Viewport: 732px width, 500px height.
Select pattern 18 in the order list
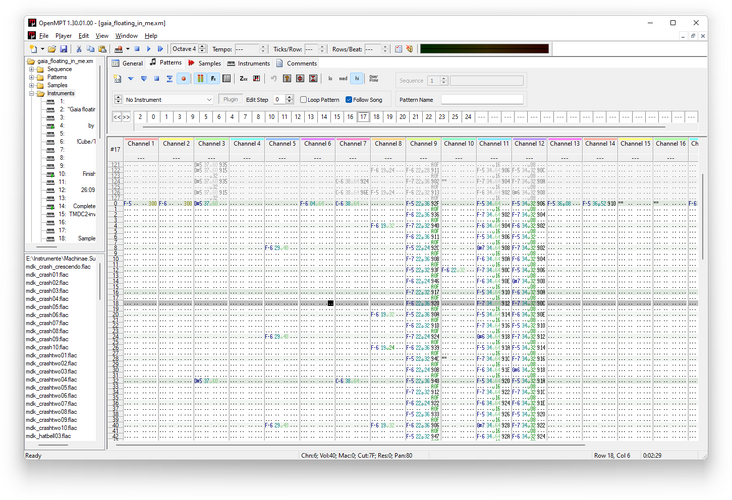point(376,117)
